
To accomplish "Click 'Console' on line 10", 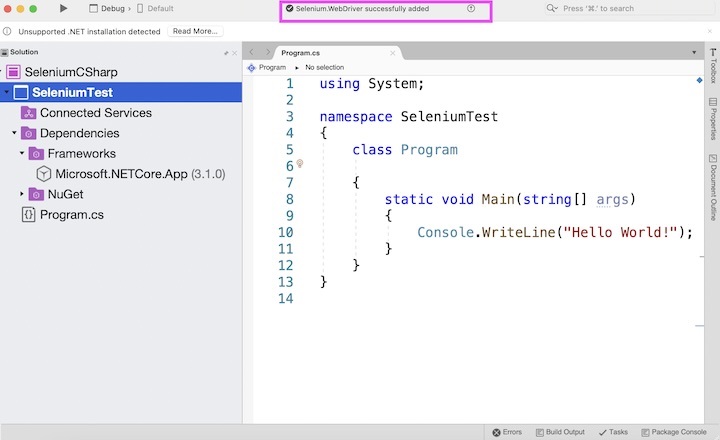I will coord(445,232).
